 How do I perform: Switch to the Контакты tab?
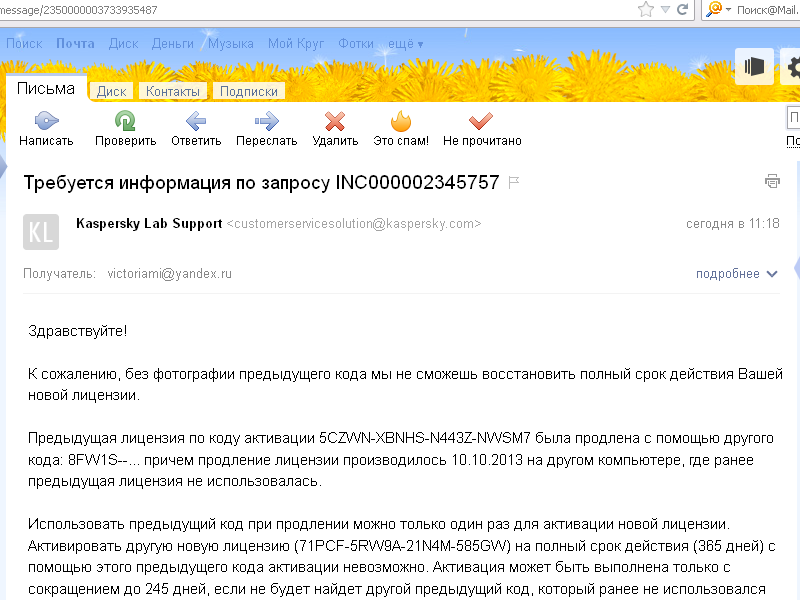click(172, 91)
